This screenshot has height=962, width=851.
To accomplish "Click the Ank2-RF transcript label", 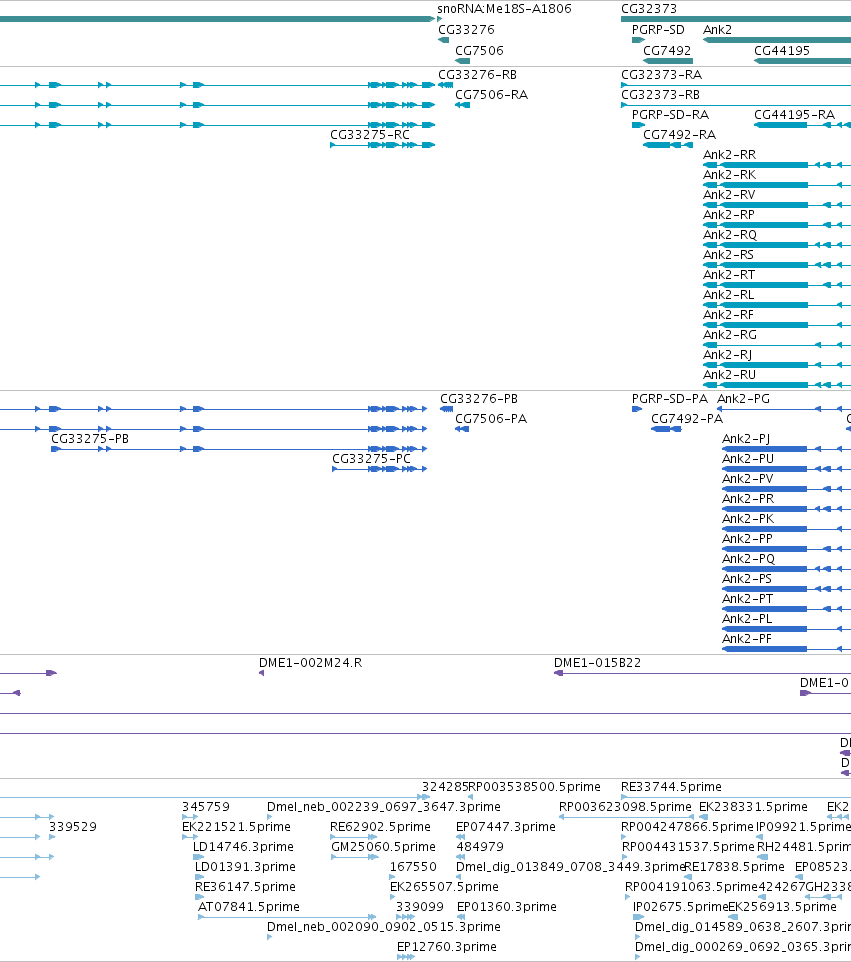I will coord(728,315).
